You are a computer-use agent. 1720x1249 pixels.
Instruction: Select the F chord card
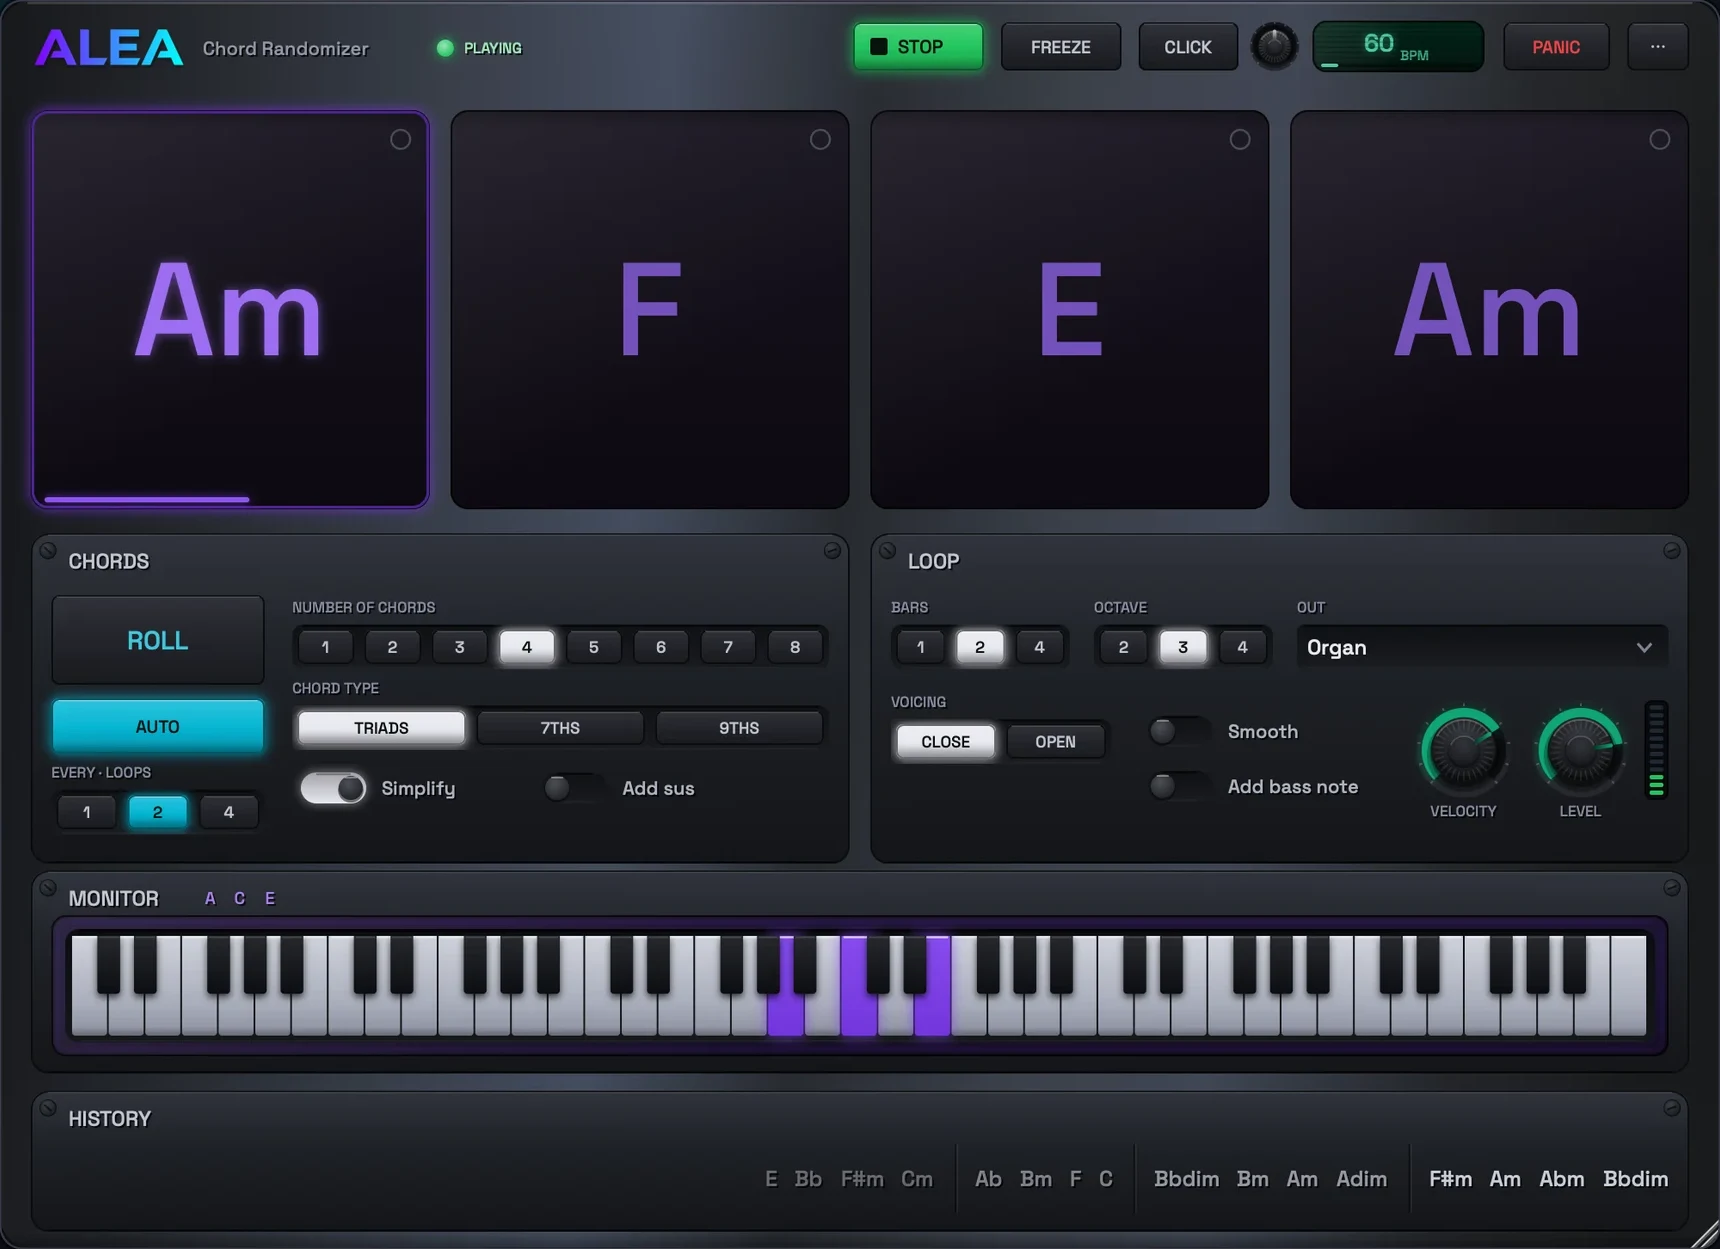650,310
